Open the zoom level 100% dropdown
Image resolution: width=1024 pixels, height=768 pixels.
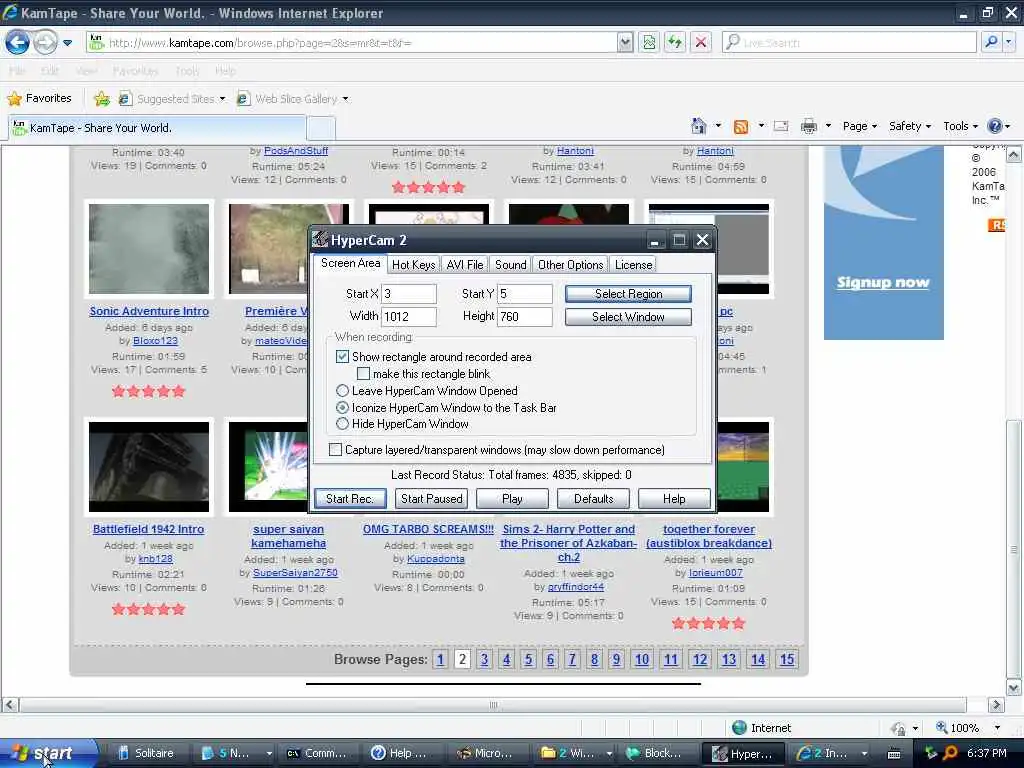997,728
